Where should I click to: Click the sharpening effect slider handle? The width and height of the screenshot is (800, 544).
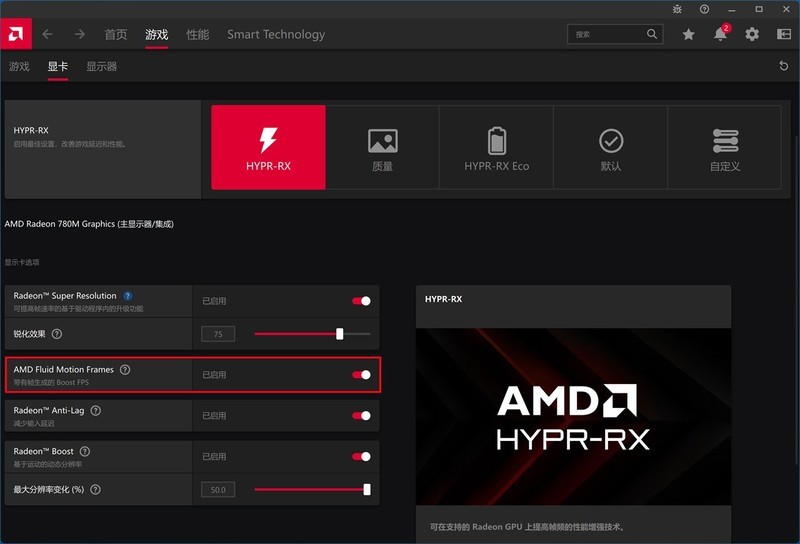(x=340, y=334)
